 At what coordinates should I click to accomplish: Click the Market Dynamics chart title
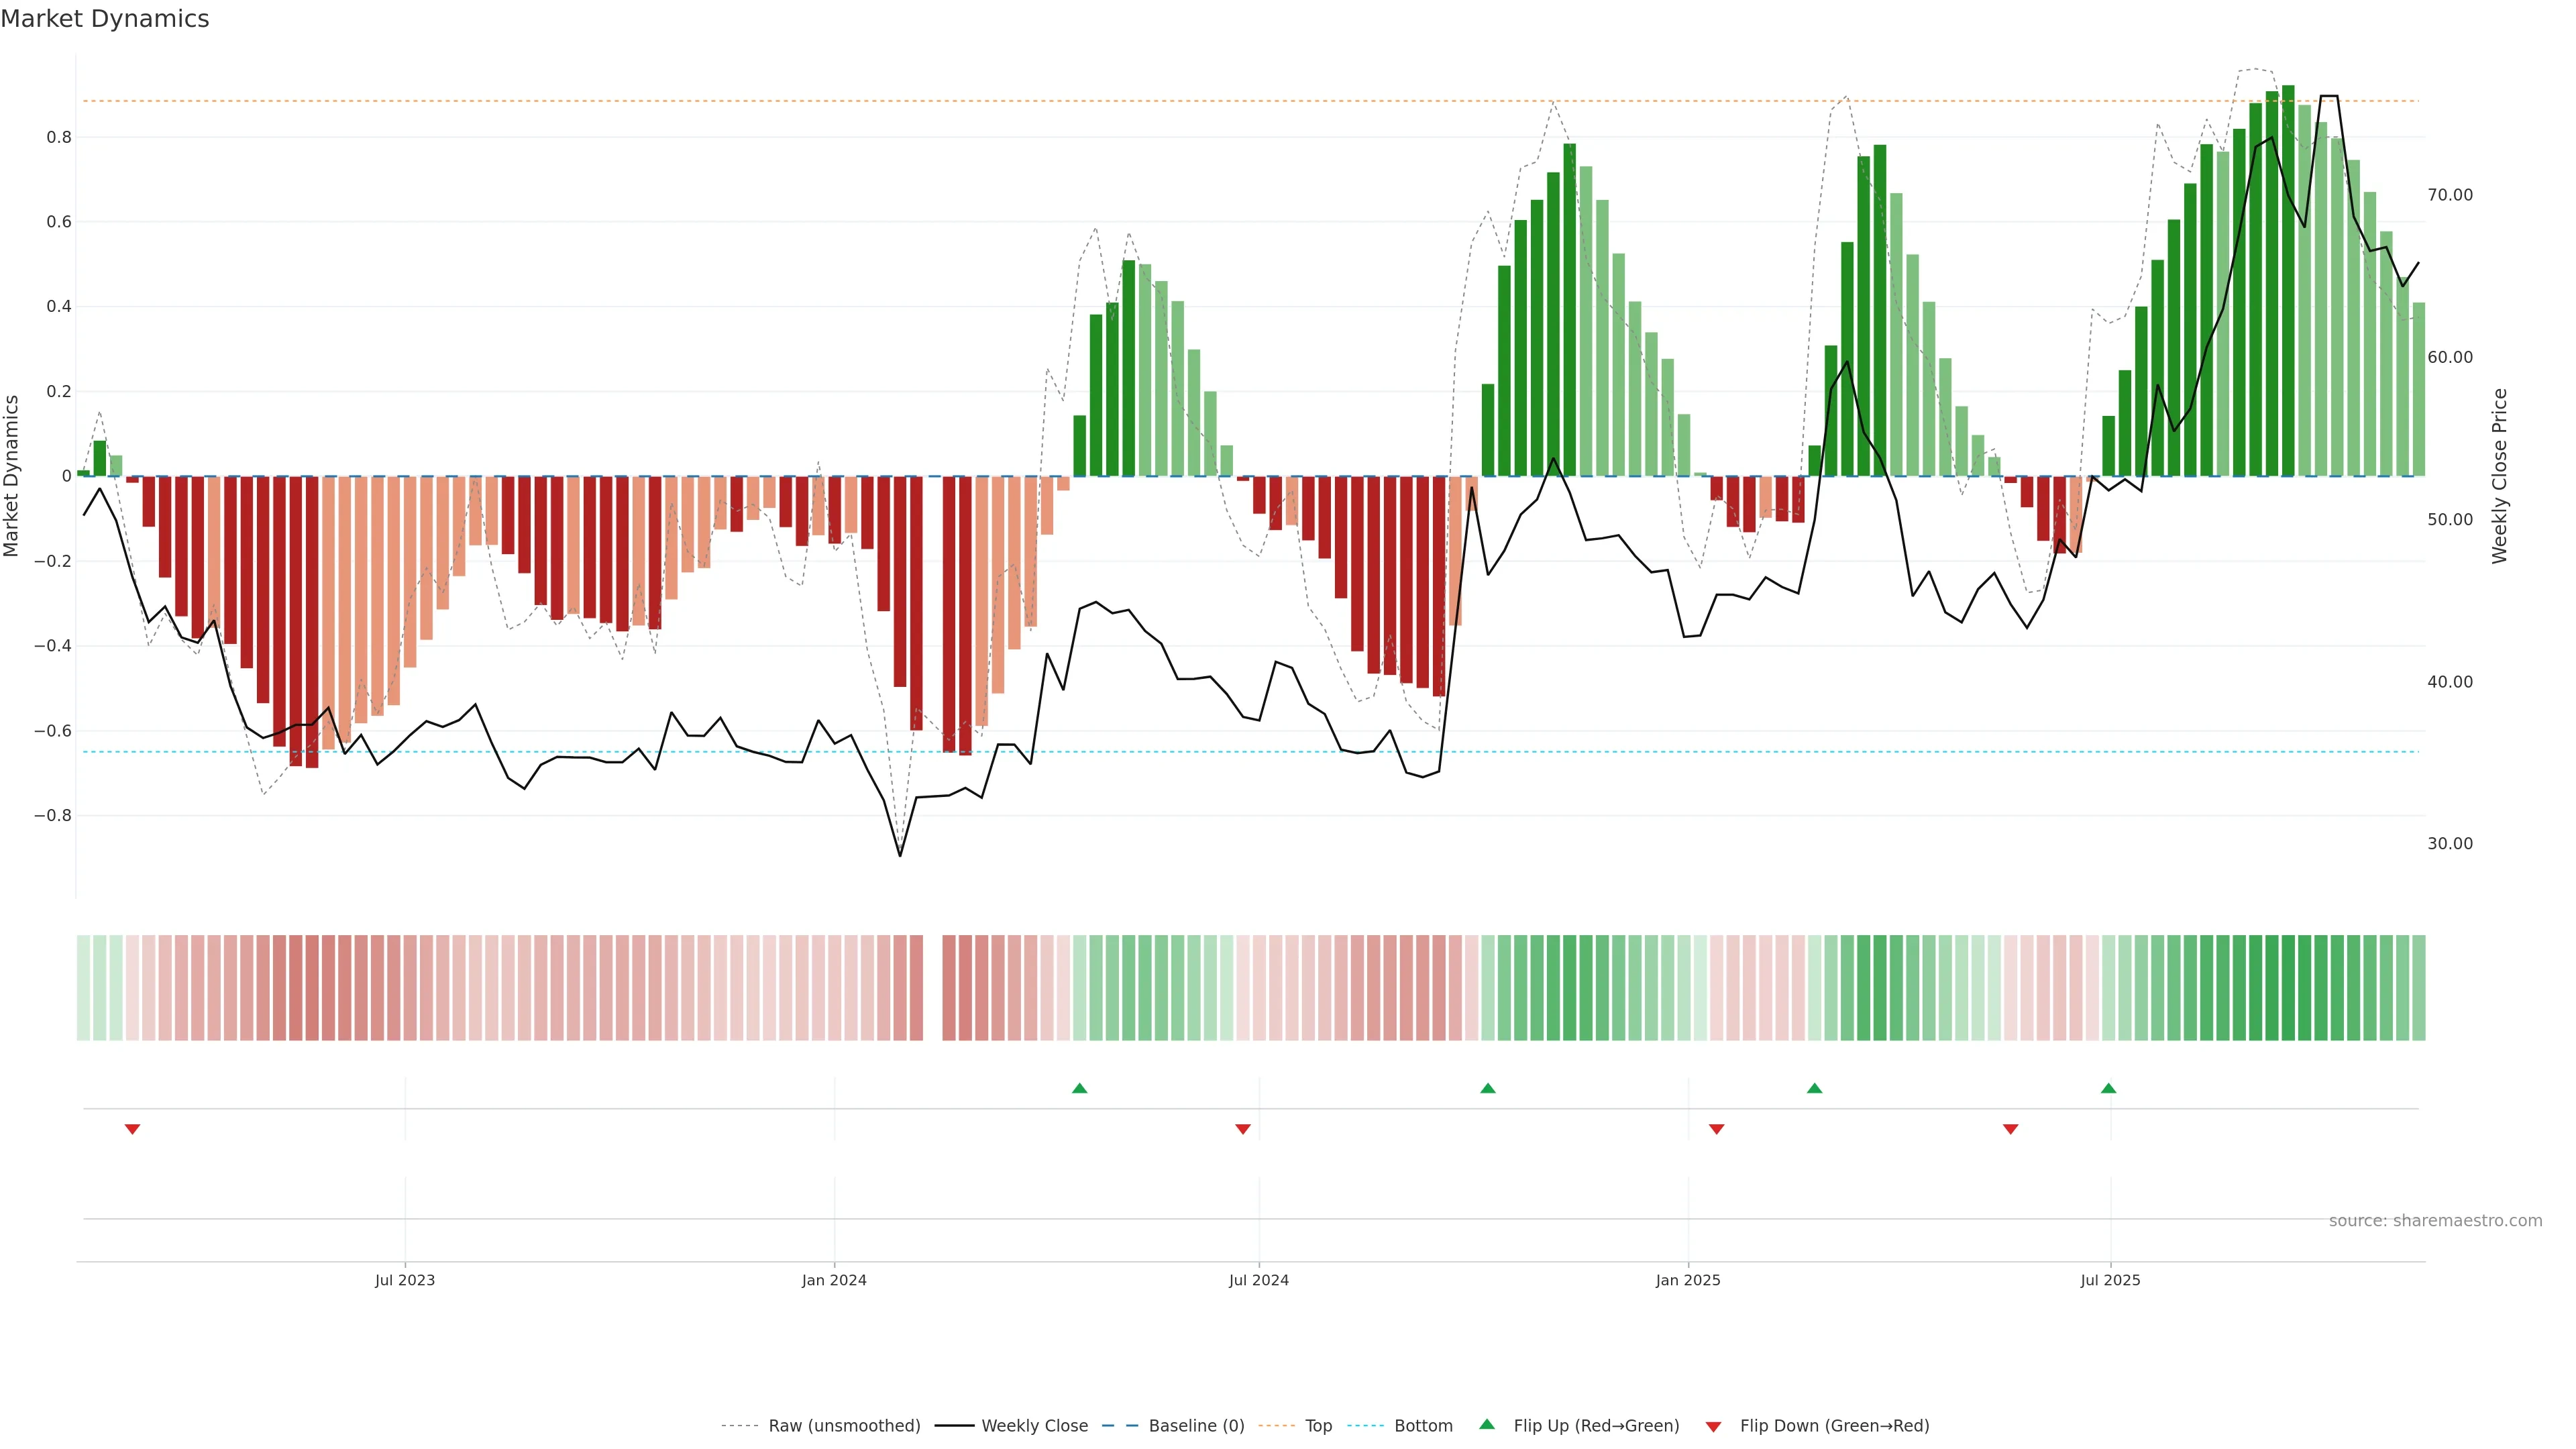(x=105, y=19)
